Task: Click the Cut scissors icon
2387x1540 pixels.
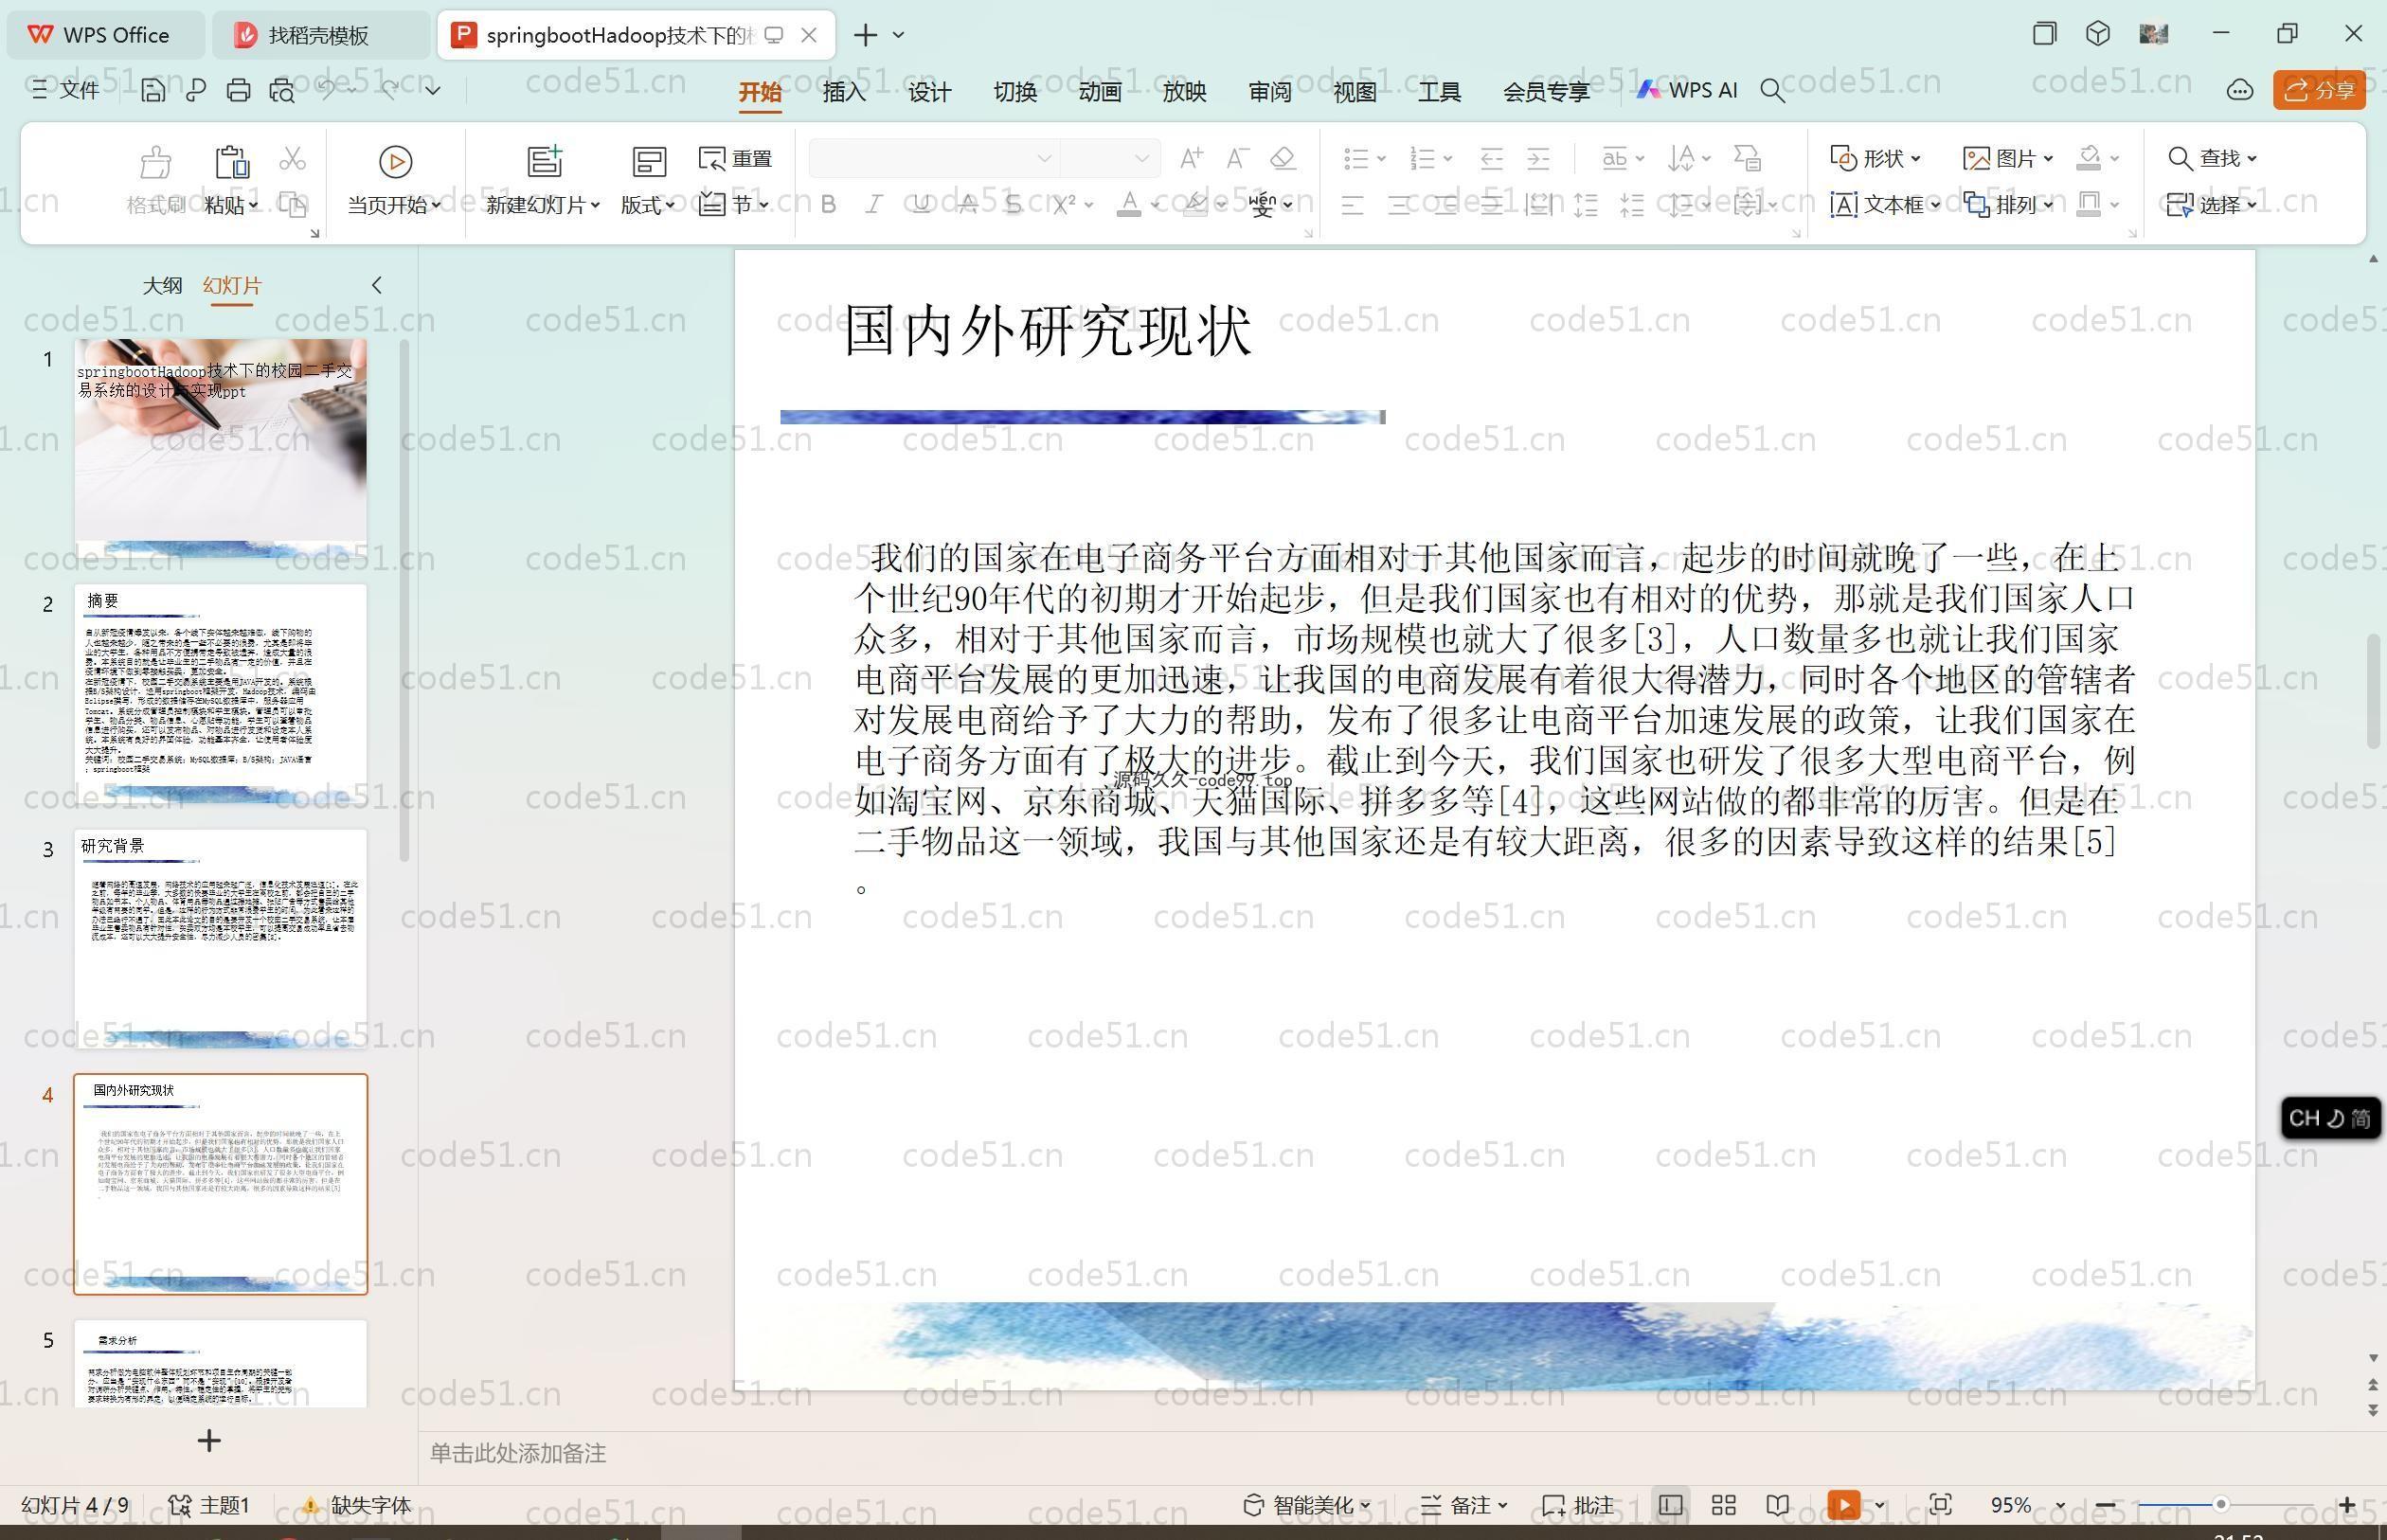Action: click(x=292, y=158)
